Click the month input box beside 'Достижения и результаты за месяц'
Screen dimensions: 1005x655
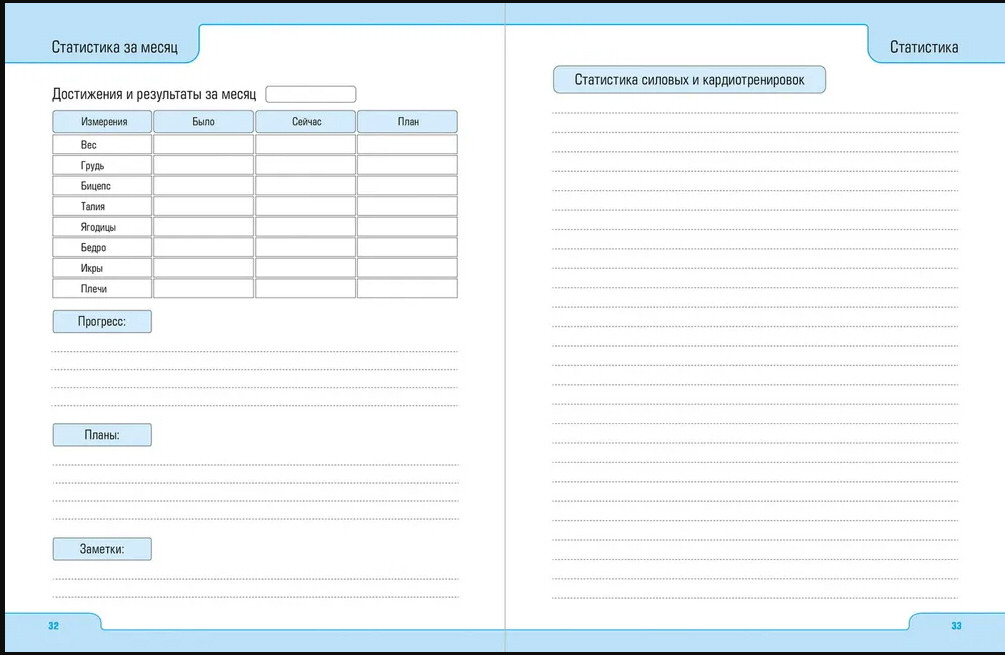[x=311, y=94]
